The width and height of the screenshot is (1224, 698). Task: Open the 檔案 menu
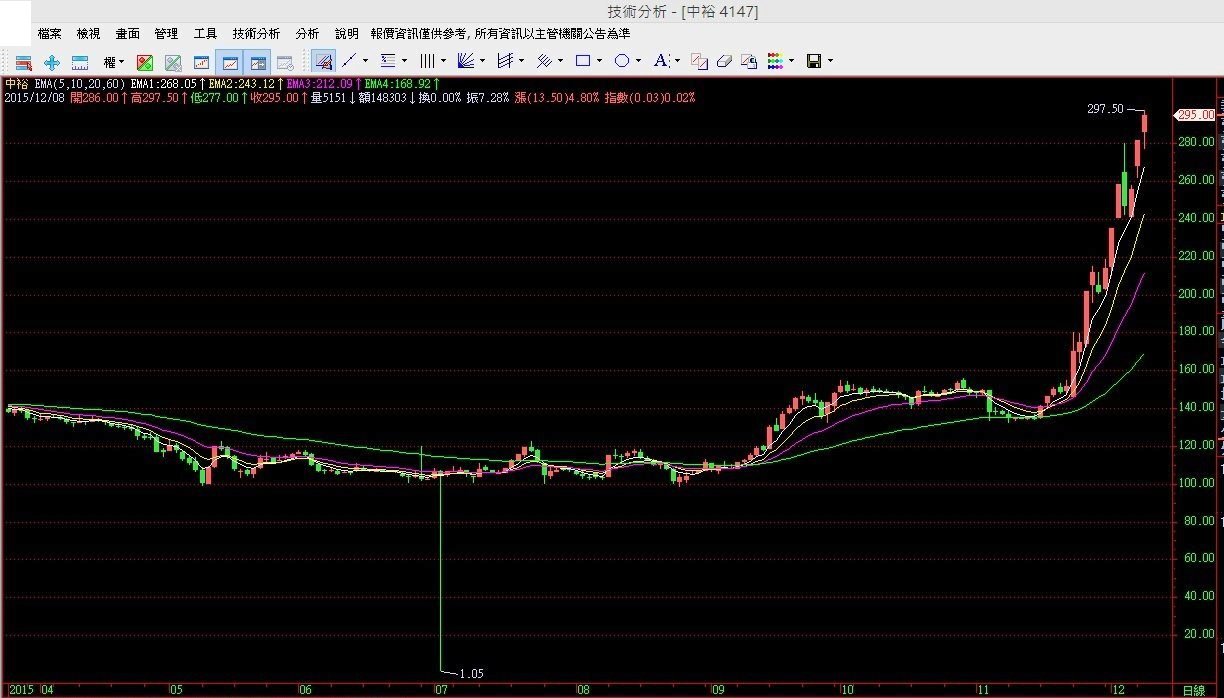(50, 34)
